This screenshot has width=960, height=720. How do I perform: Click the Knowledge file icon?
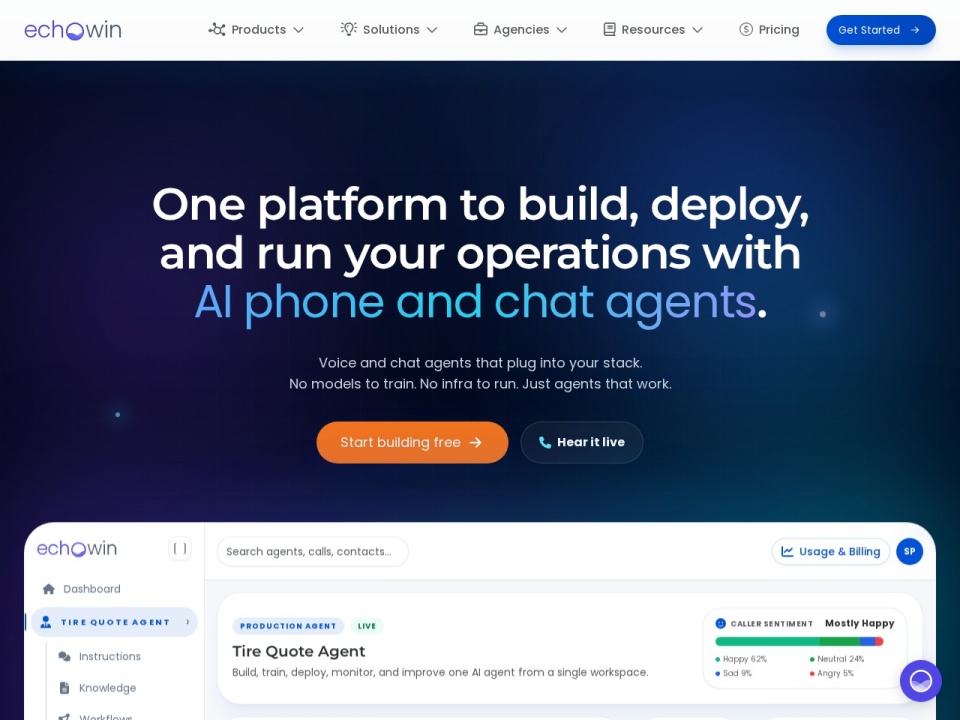pyautogui.click(x=64, y=688)
